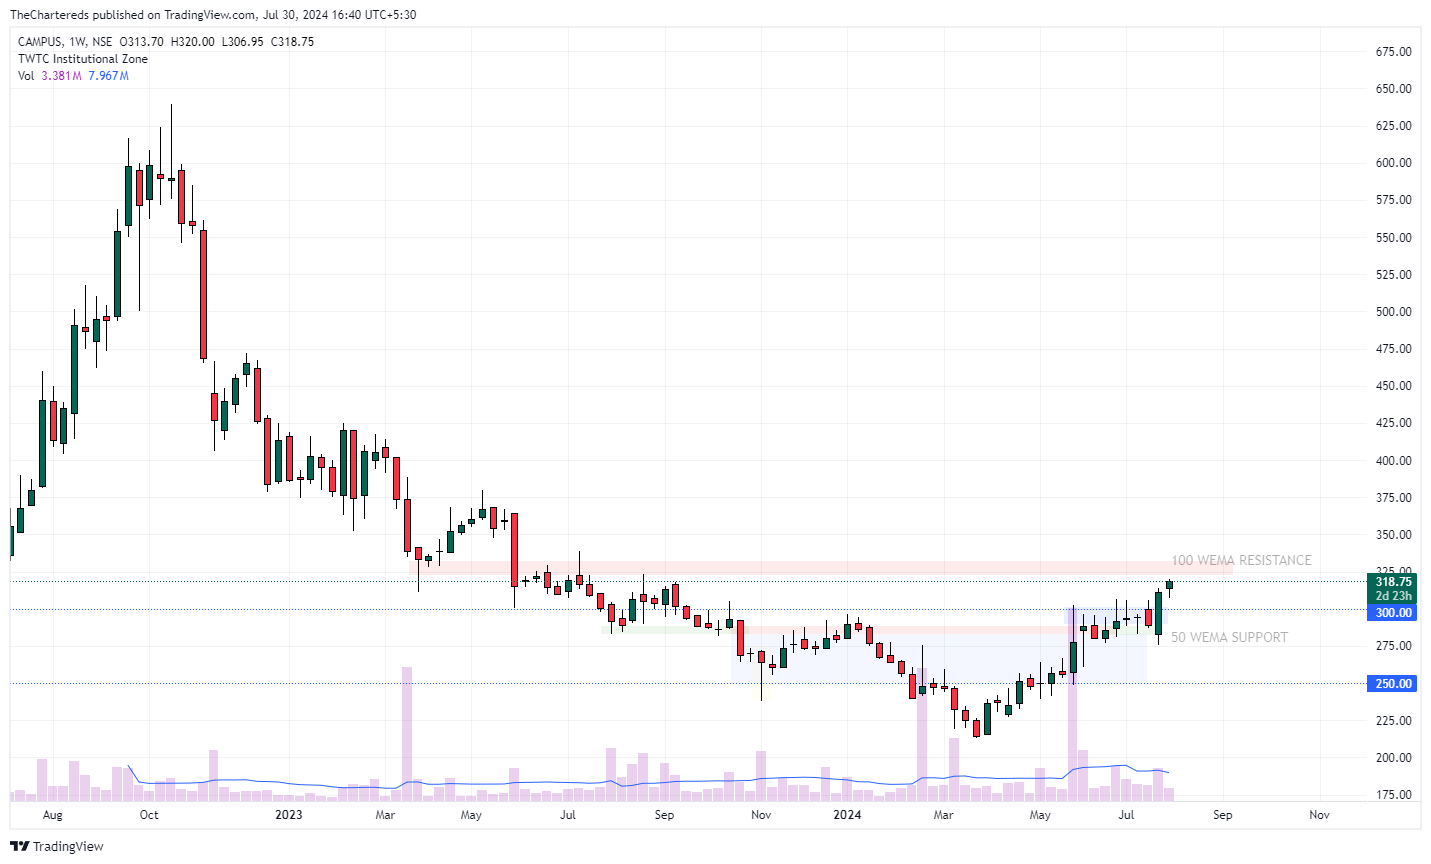Click the 400.00 price axis label

point(1393,461)
